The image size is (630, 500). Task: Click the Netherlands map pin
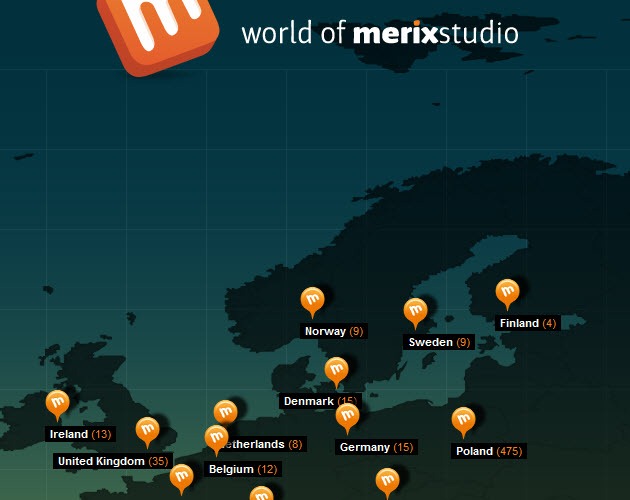(225, 413)
